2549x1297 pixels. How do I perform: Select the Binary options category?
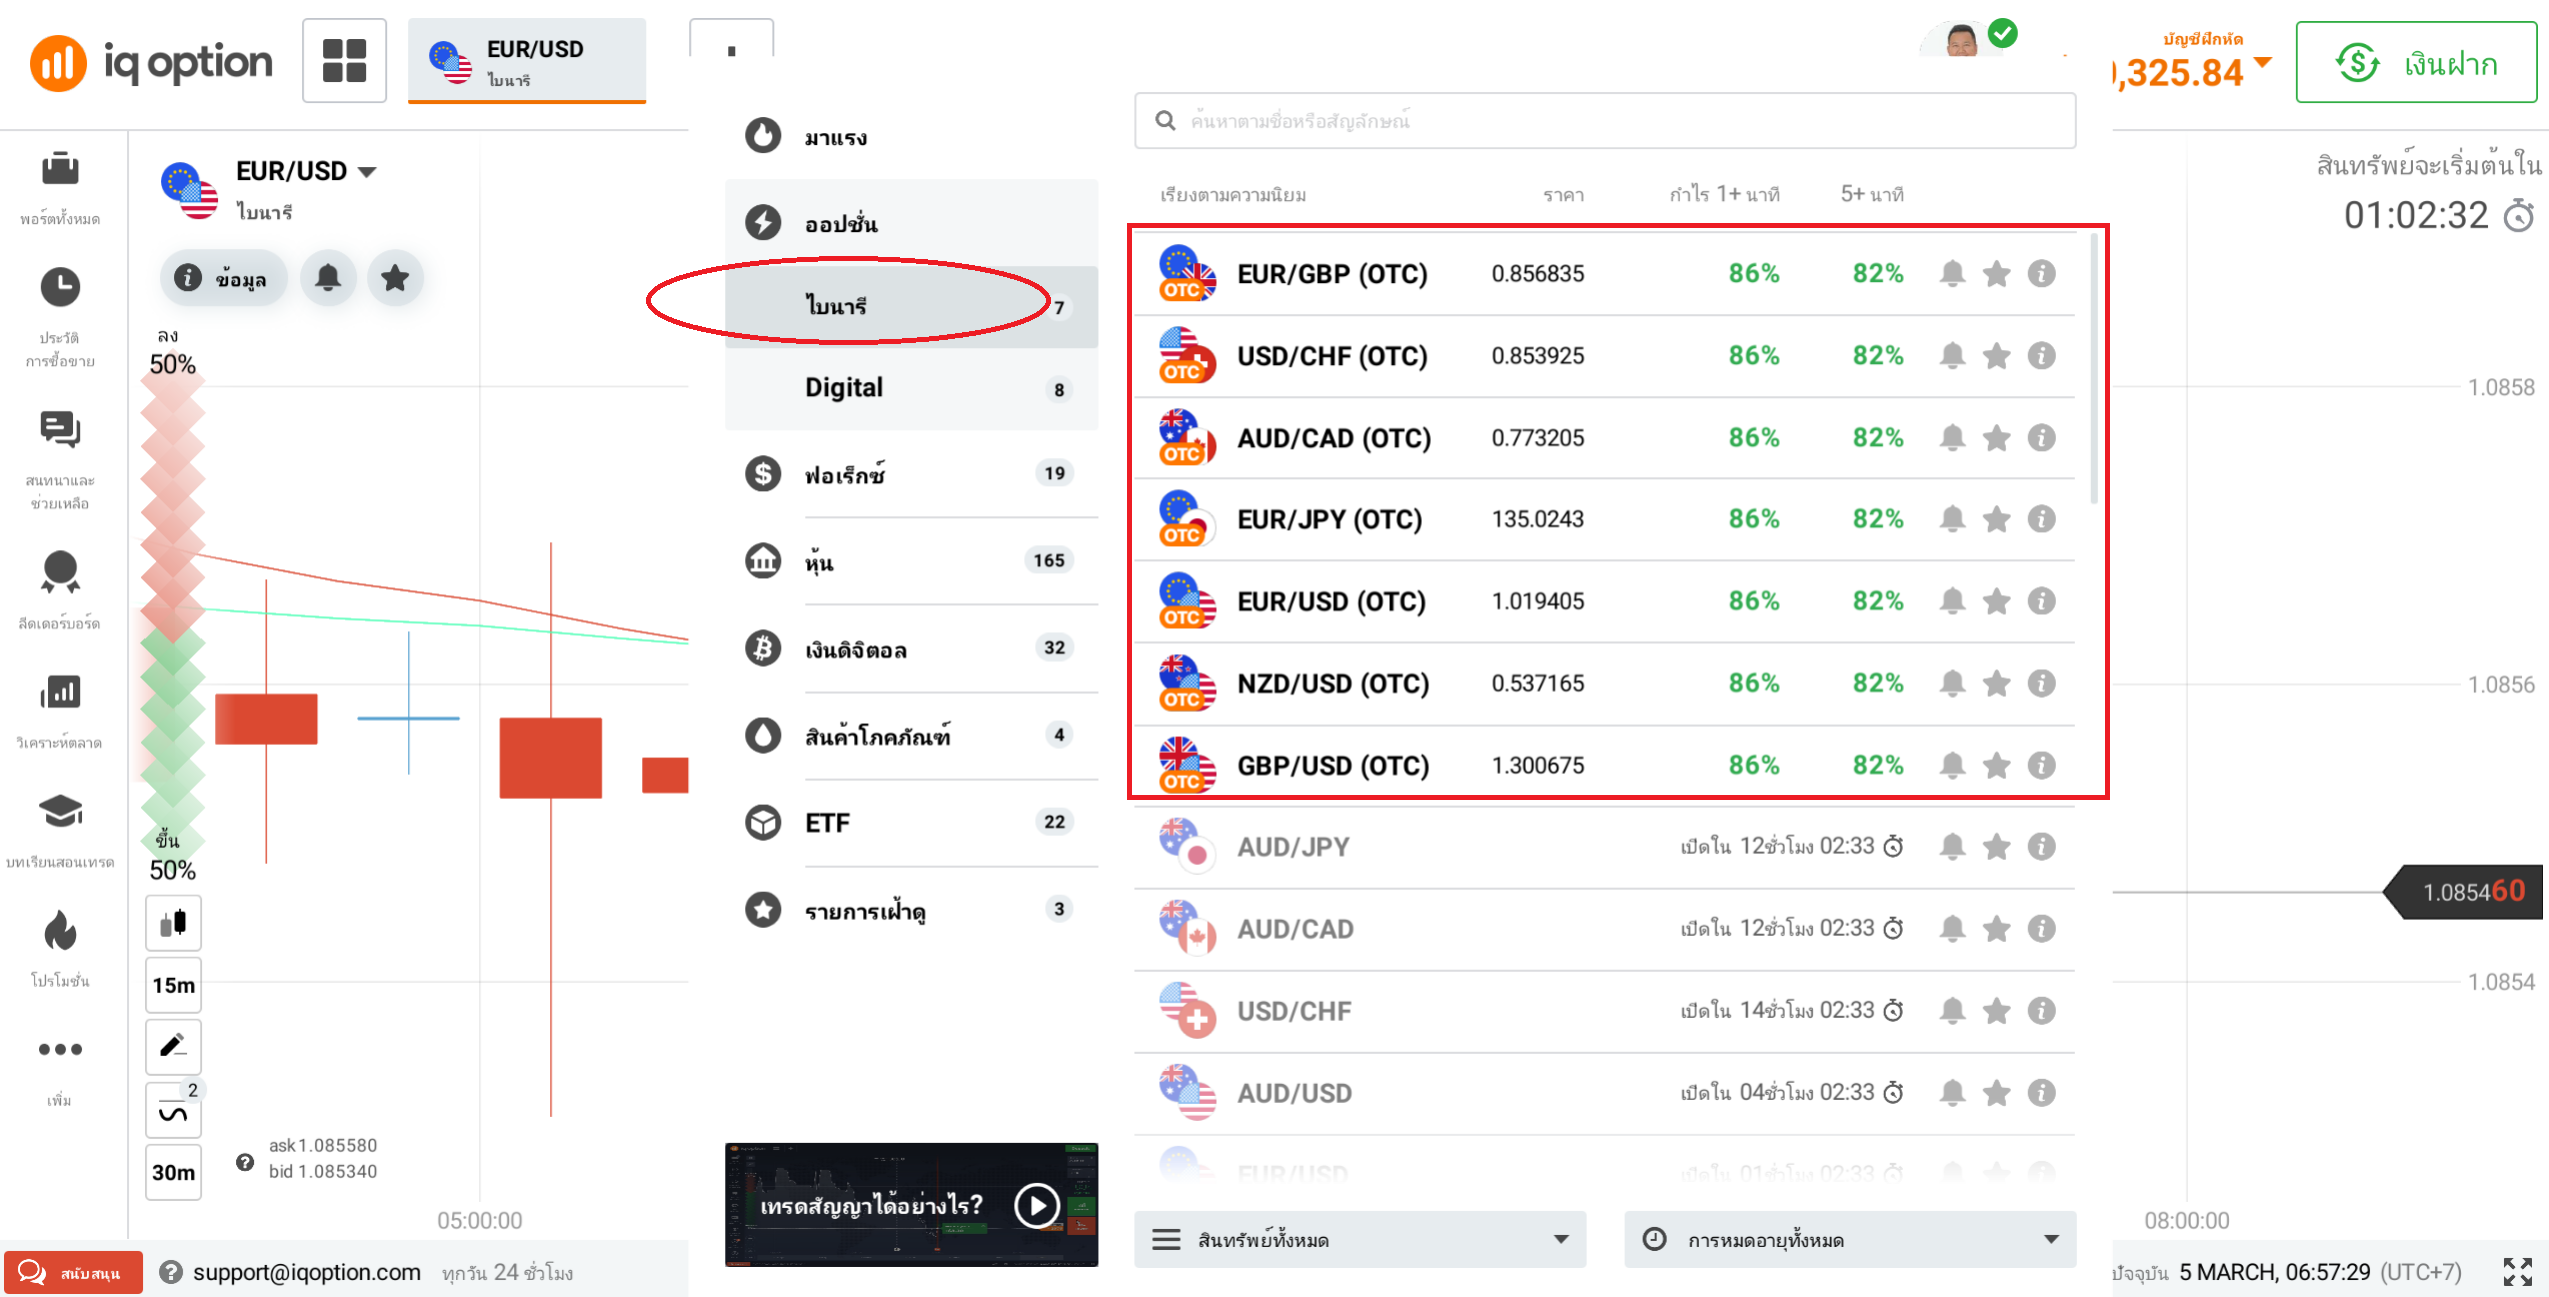click(911, 306)
